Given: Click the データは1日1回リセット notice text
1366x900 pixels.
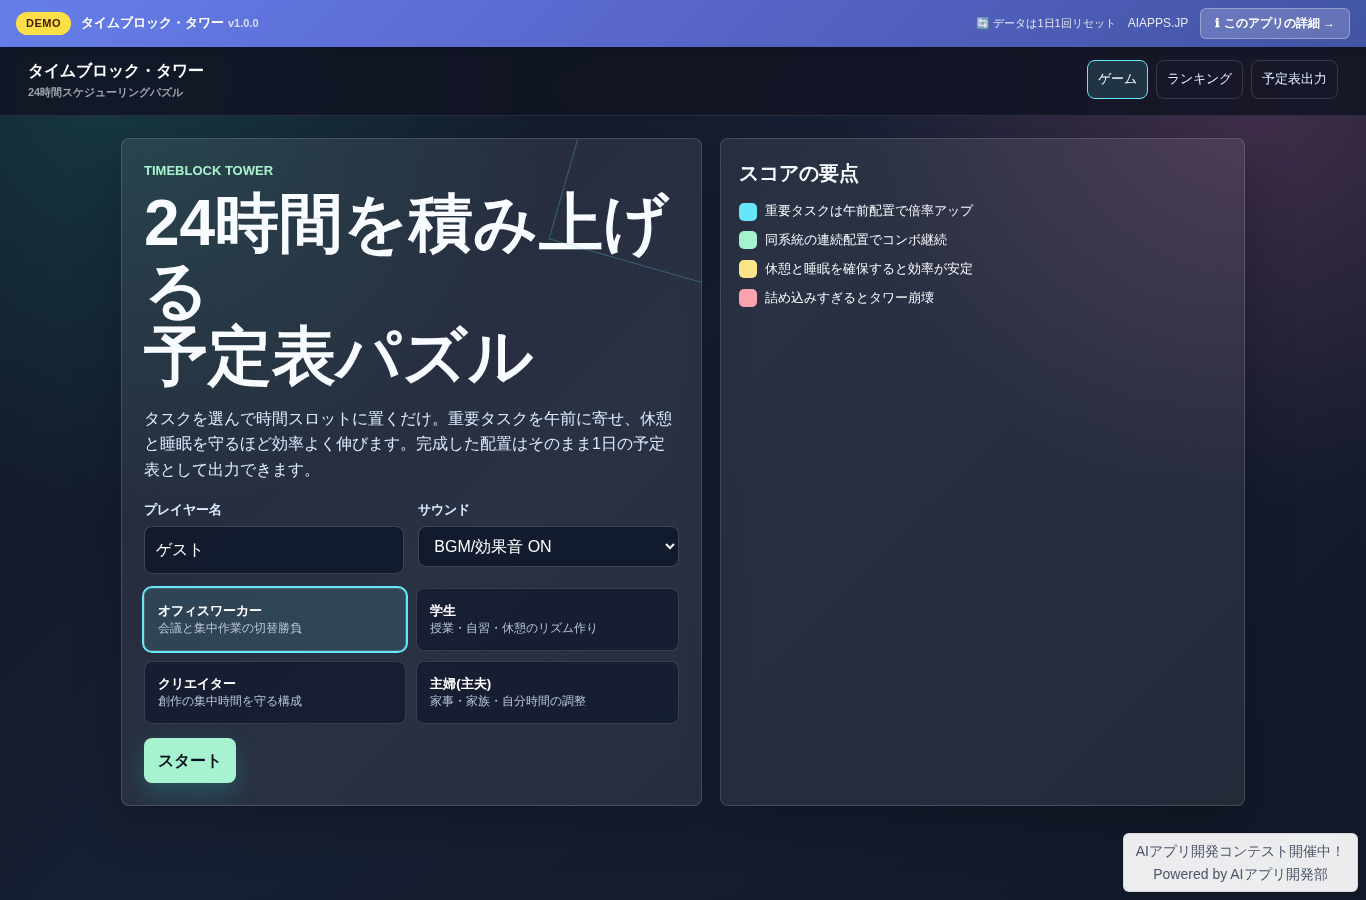Looking at the screenshot, I should pyautogui.click(x=1054, y=23).
